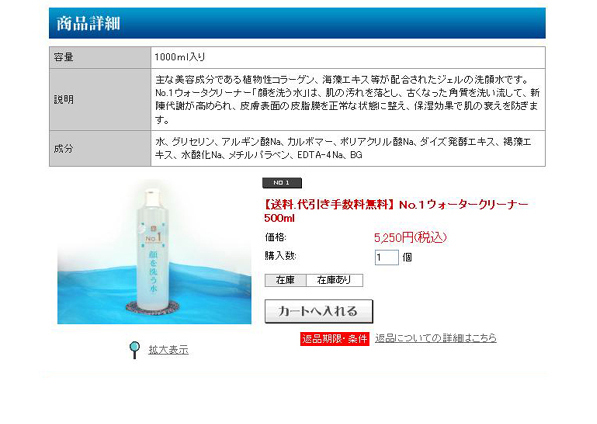Image resolution: width=597 pixels, height=424 pixels.
Task: Click the product description paragraph cell
Action: click(348, 100)
